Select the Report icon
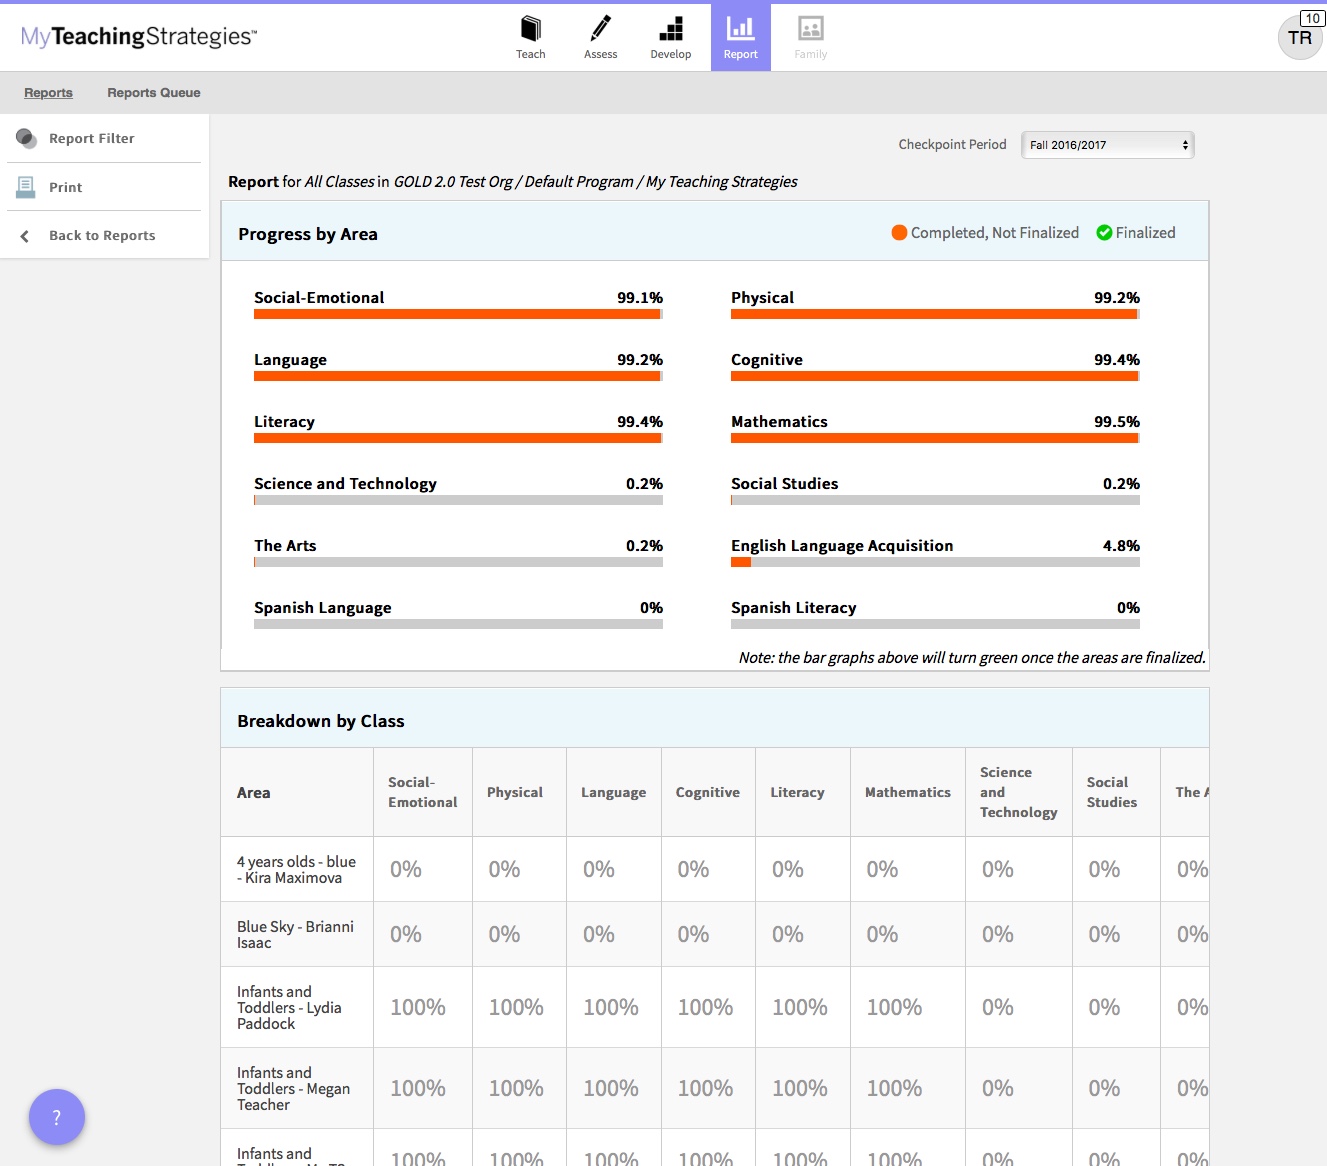The height and width of the screenshot is (1166, 1327). 740,36
